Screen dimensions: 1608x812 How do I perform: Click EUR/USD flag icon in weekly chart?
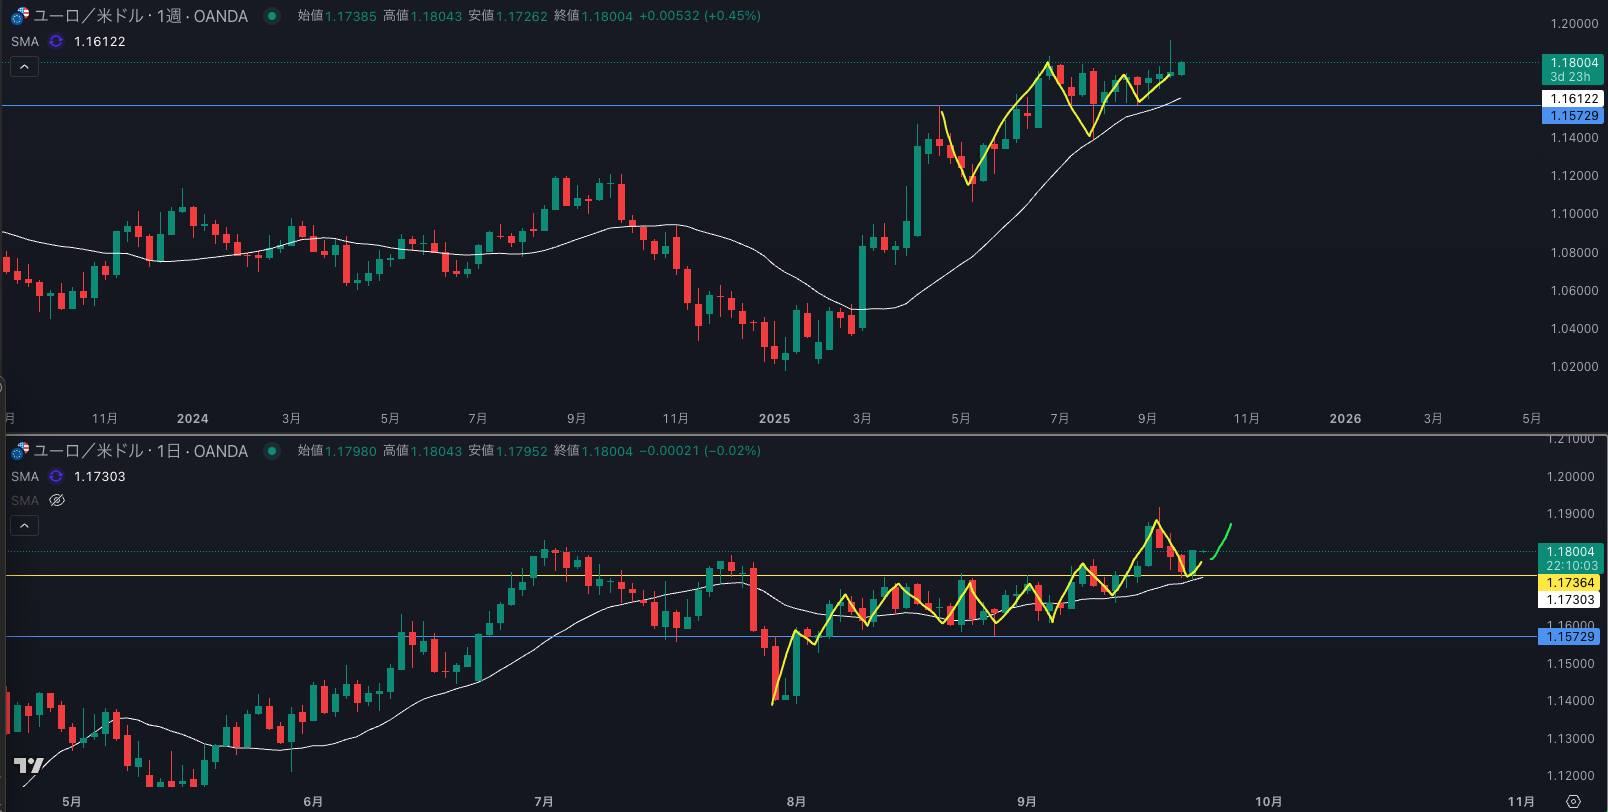click(20, 16)
